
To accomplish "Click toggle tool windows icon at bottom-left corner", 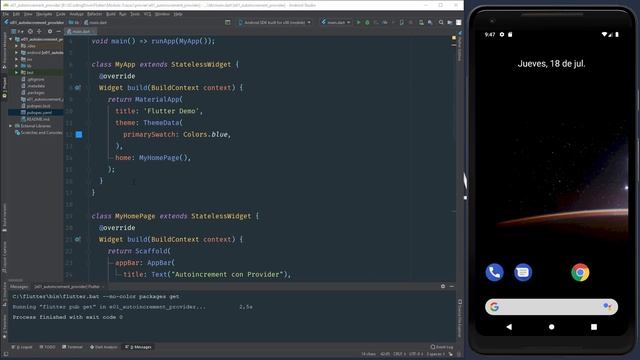I will [x=5, y=354].
